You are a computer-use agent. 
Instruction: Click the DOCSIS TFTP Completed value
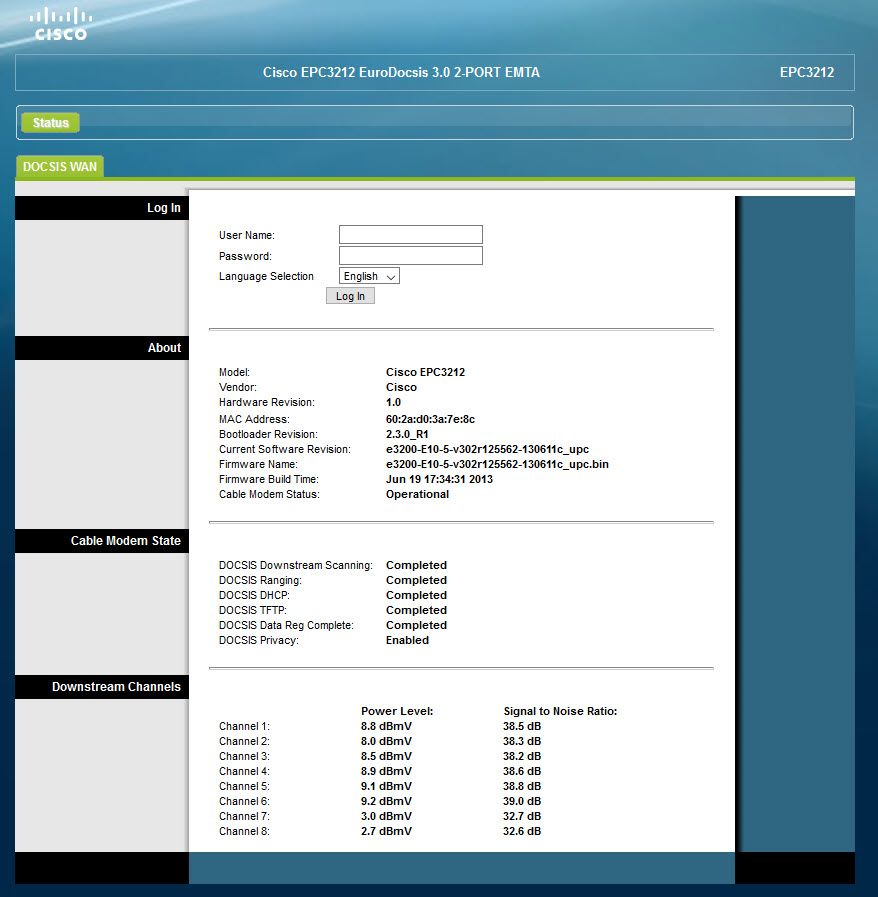416,610
